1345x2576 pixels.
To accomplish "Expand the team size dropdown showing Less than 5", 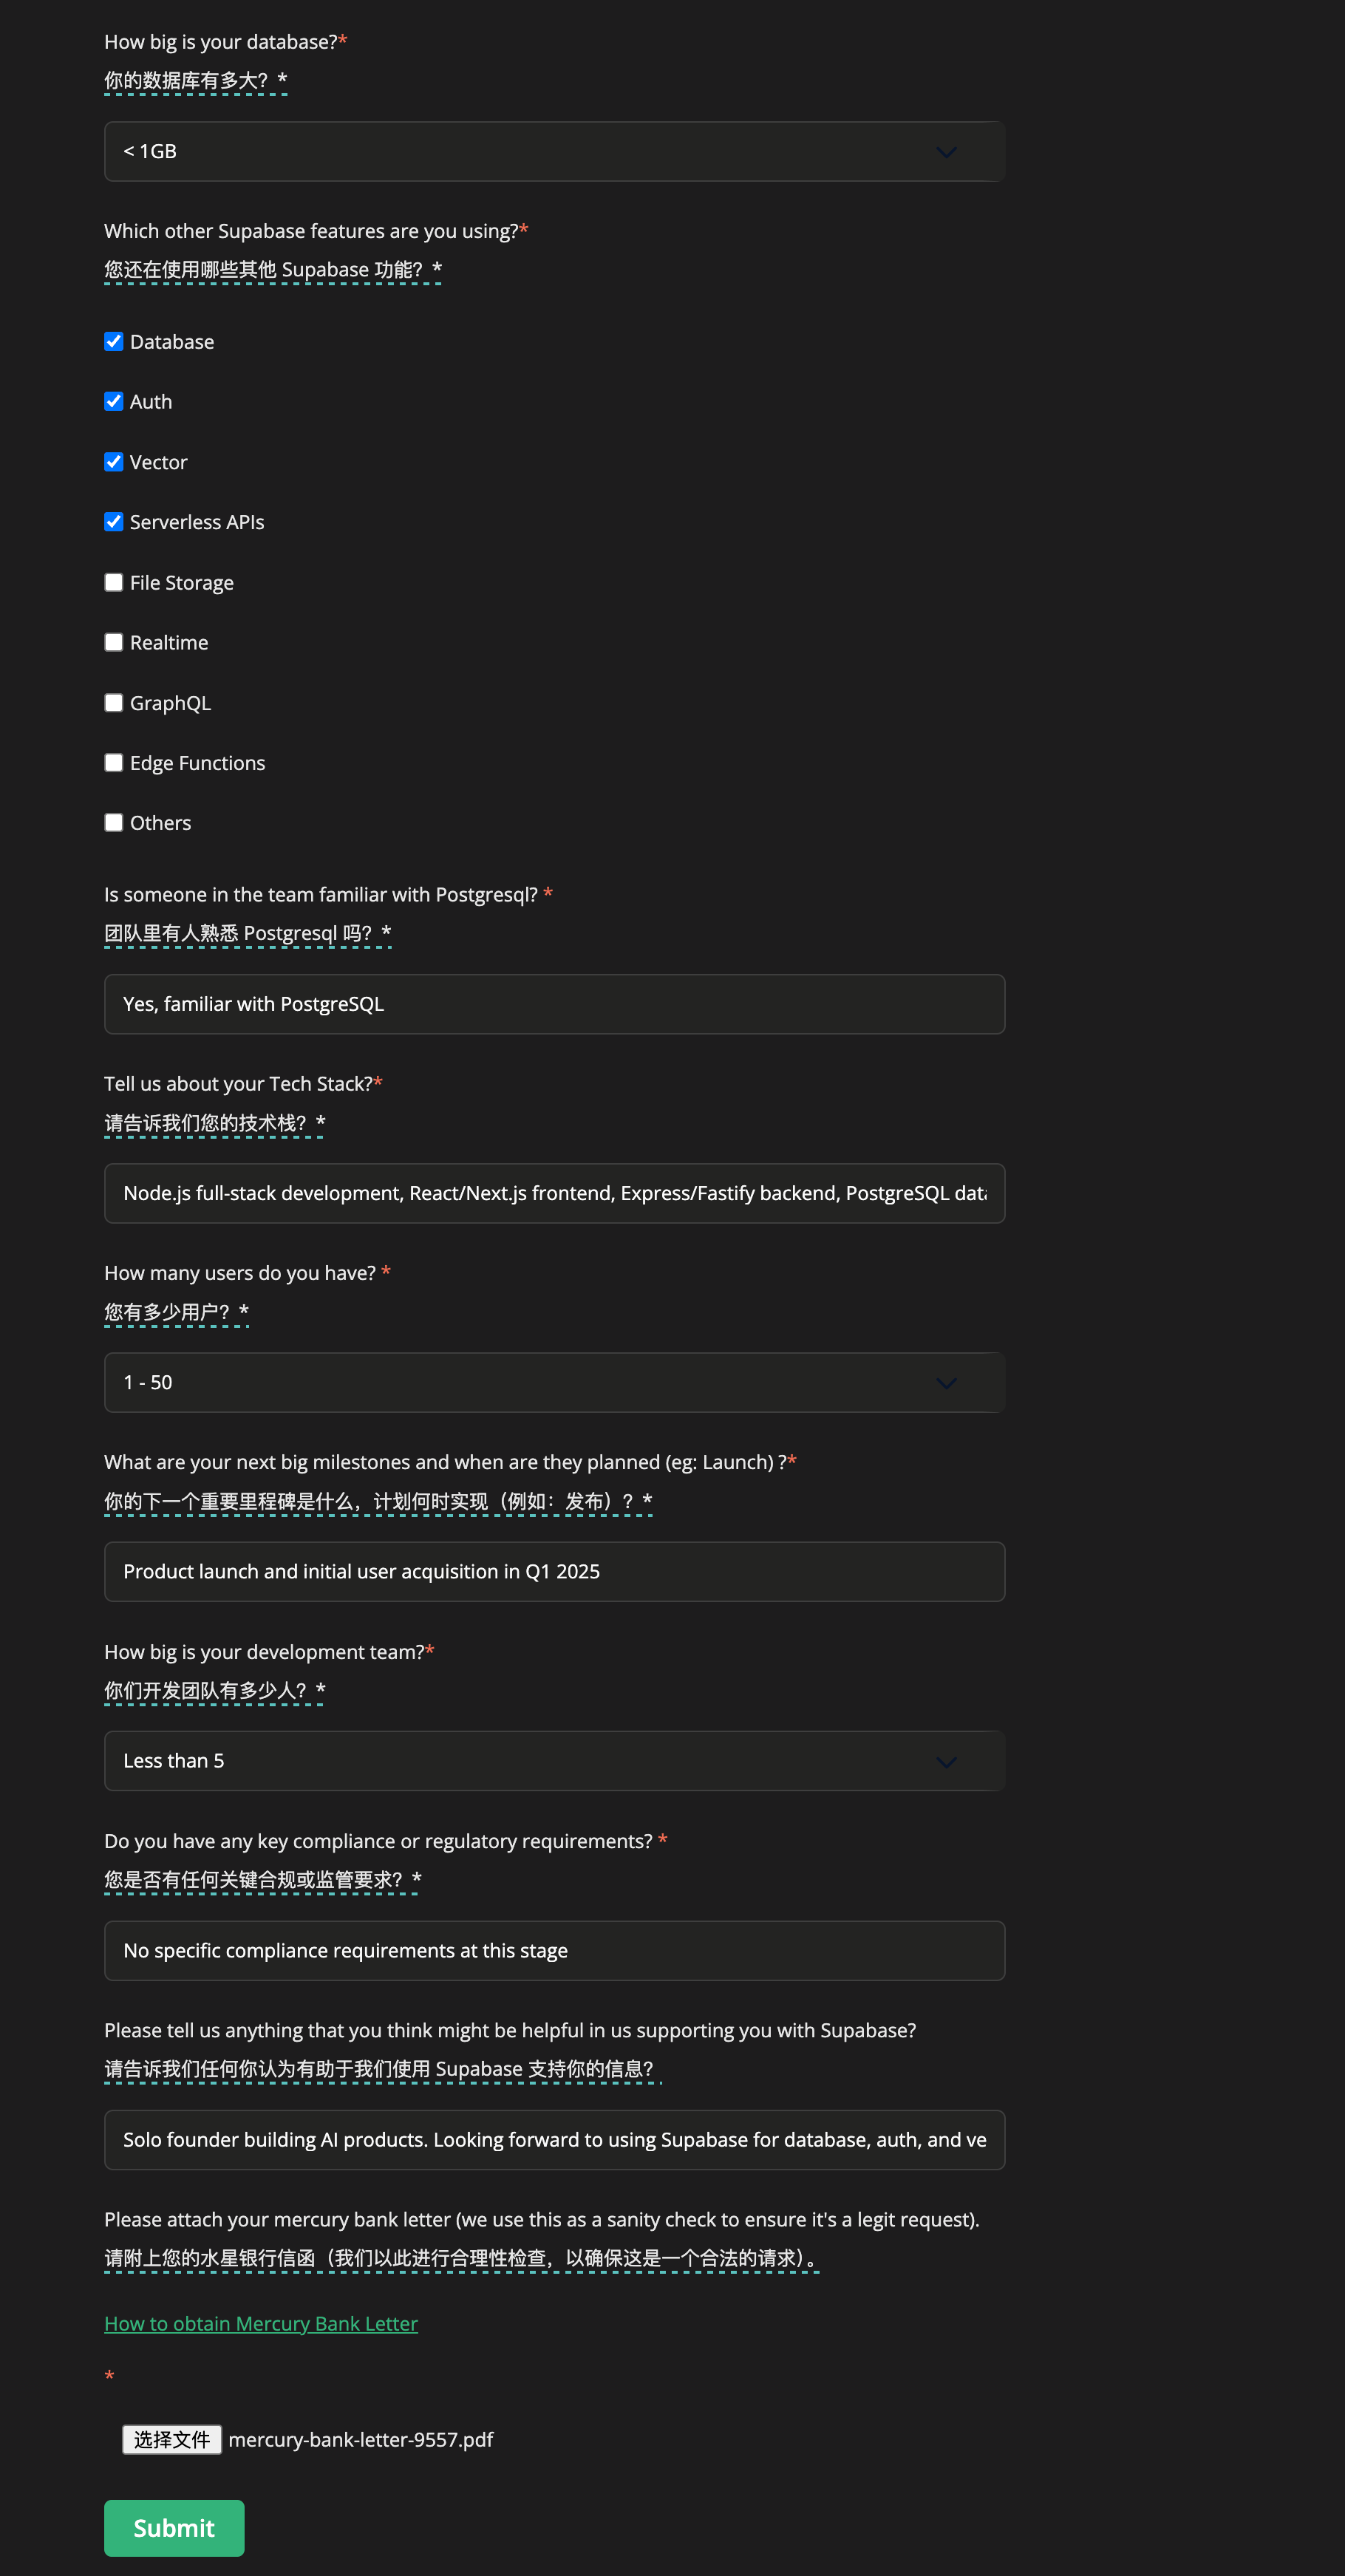I will (554, 1761).
